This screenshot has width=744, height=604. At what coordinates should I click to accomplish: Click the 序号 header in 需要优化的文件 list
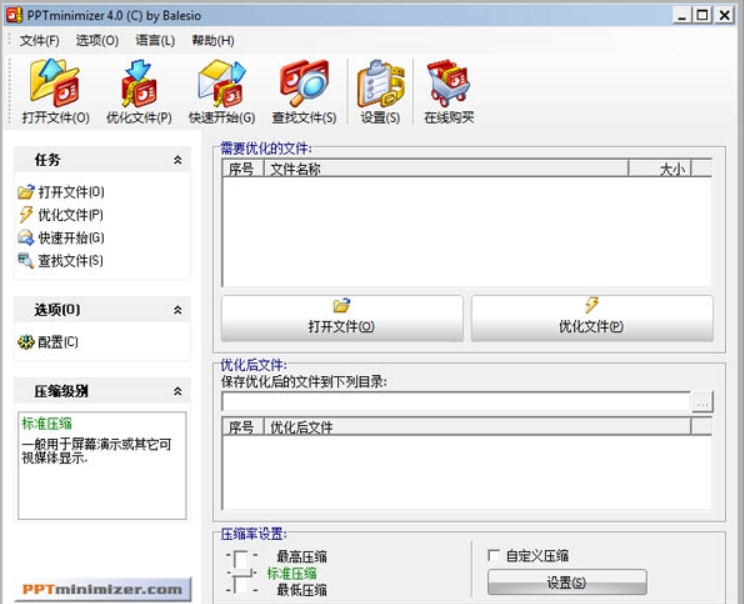(x=243, y=169)
